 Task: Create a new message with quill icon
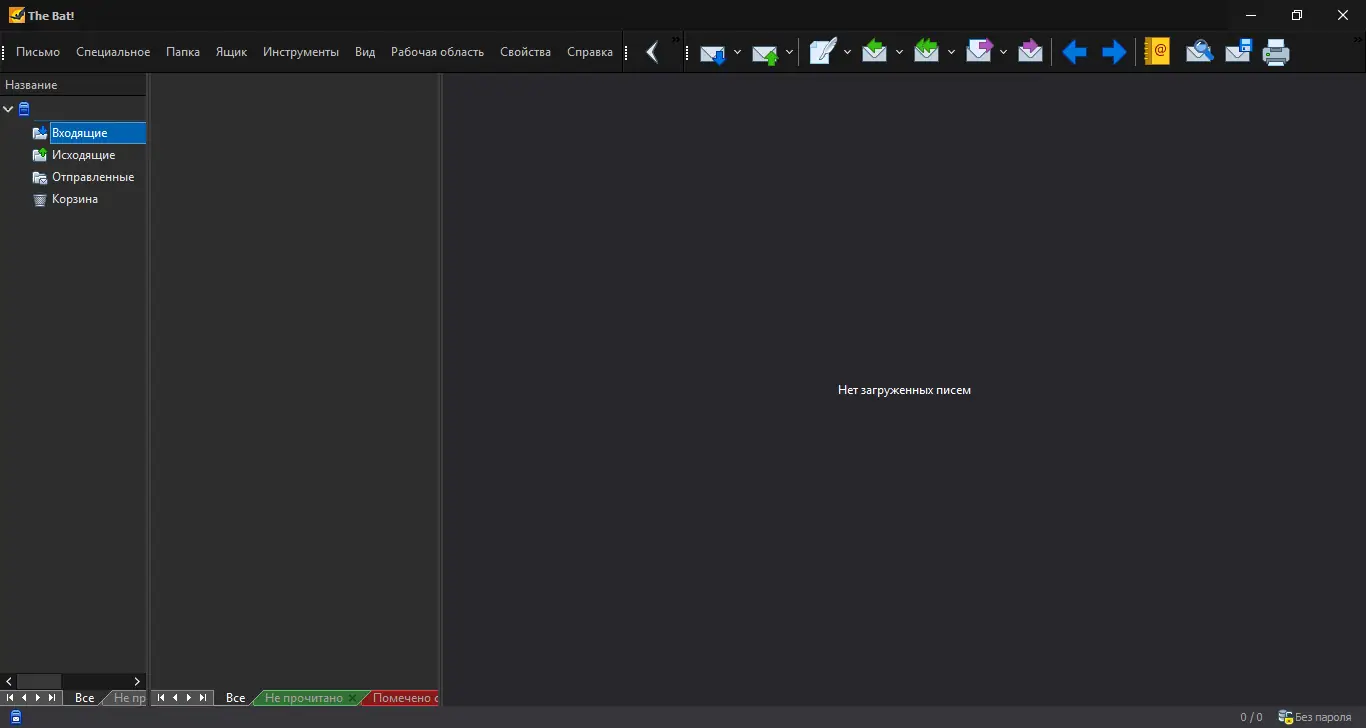tap(822, 52)
